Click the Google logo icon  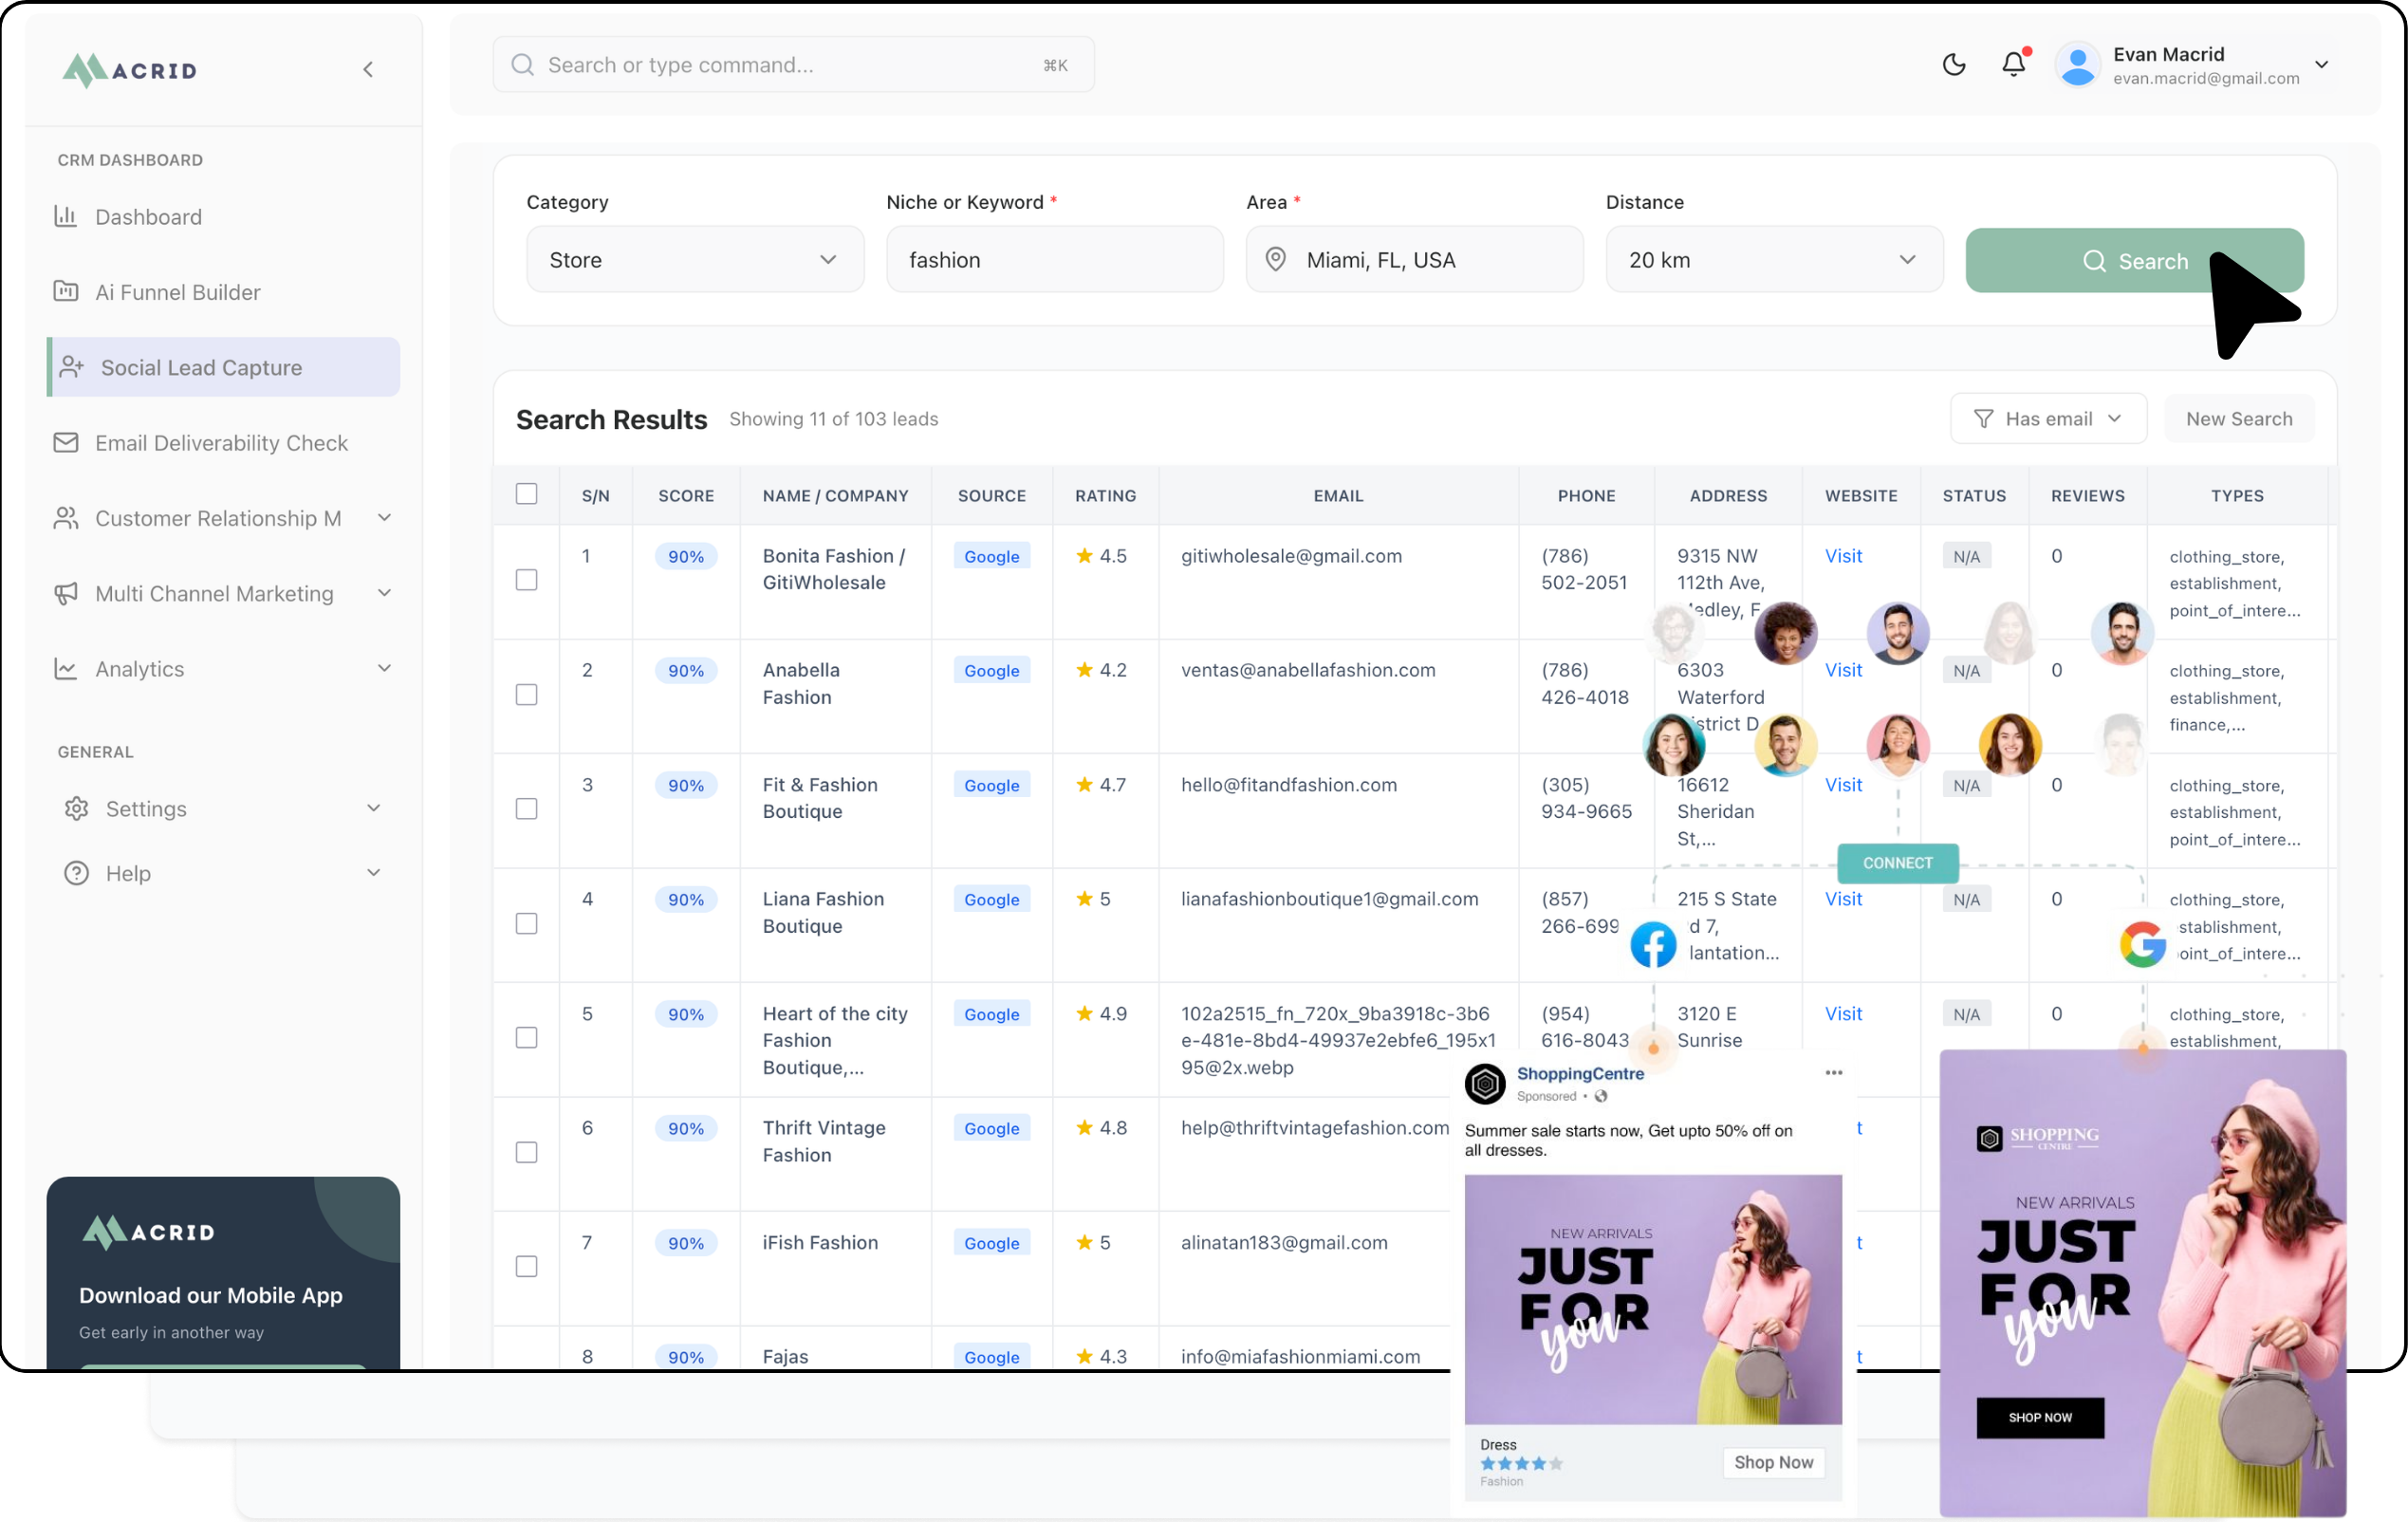(x=2142, y=944)
